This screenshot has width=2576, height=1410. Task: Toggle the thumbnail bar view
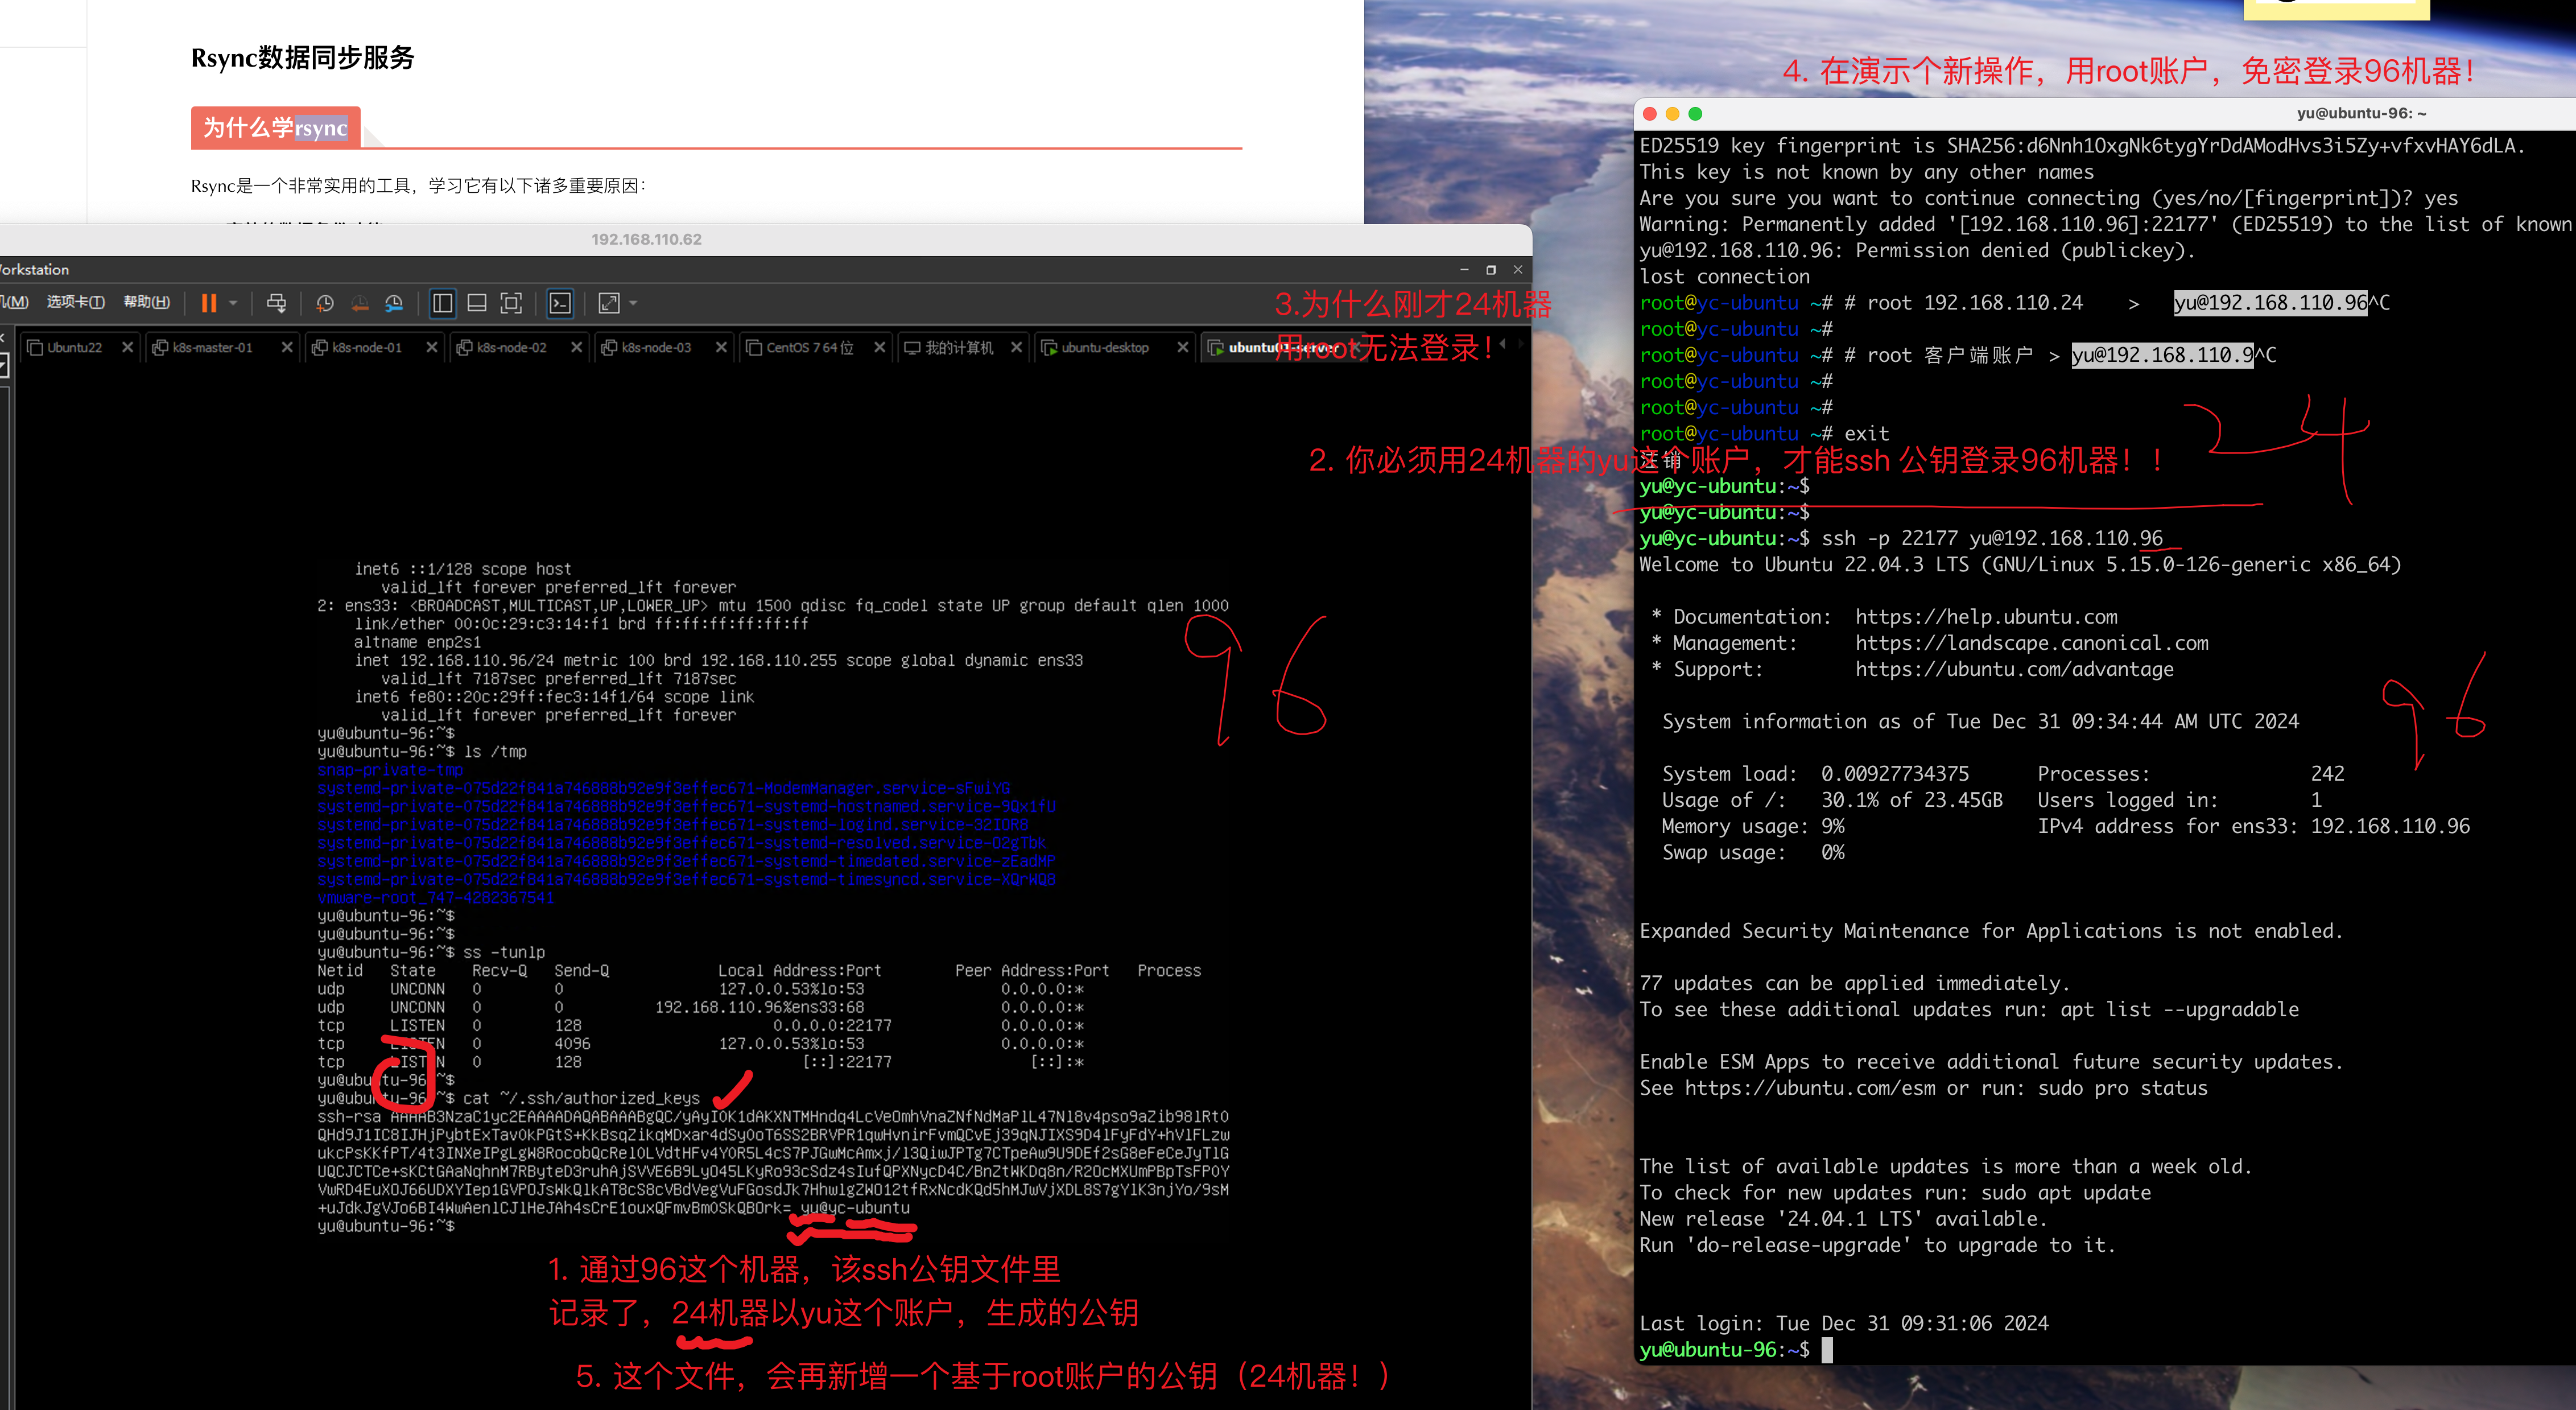[x=477, y=303]
